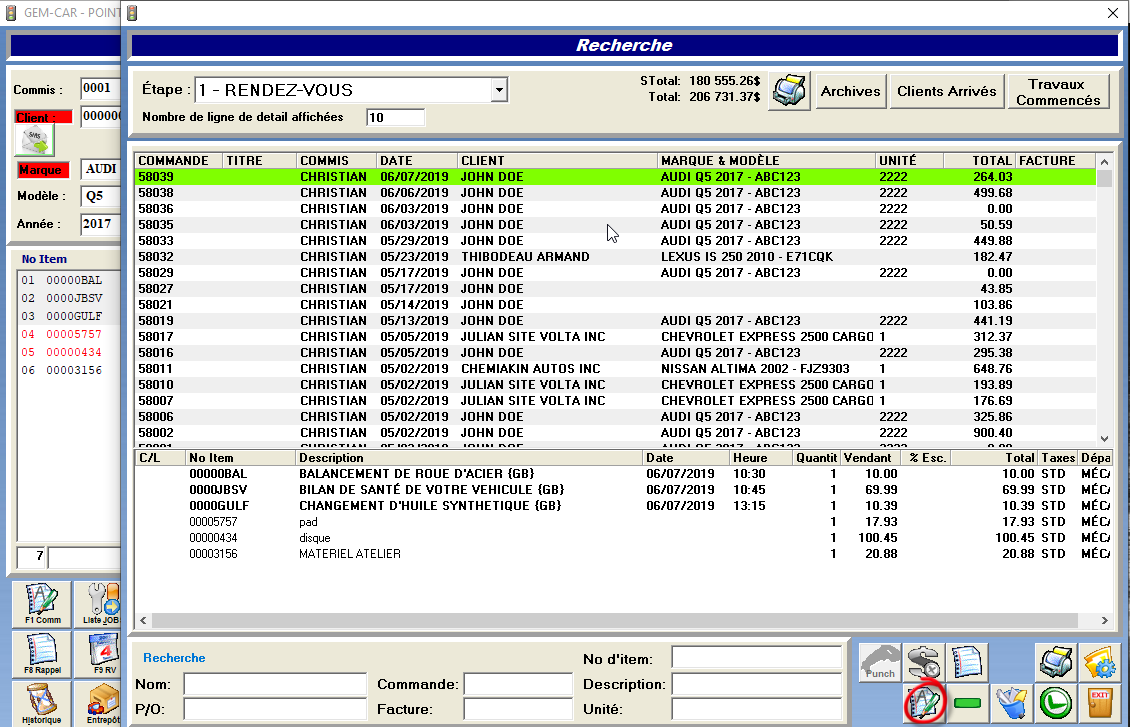Screen dimensions: 1130x727
Task: Click the printer icon next to the totals
Action: click(x=790, y=91)
